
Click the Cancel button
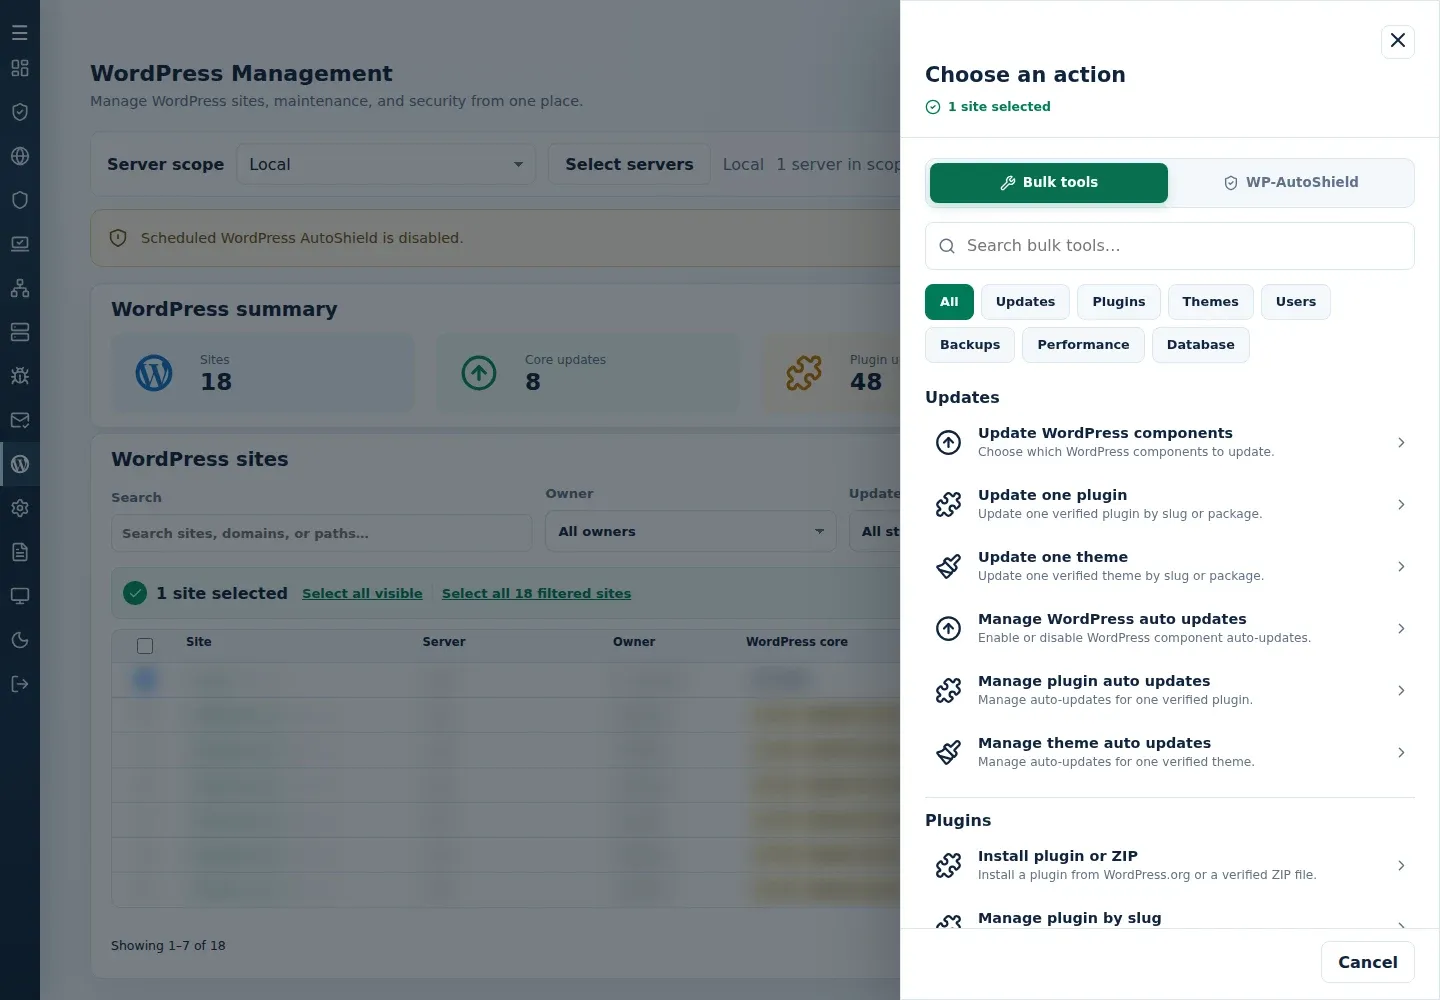coord(1368,962)
